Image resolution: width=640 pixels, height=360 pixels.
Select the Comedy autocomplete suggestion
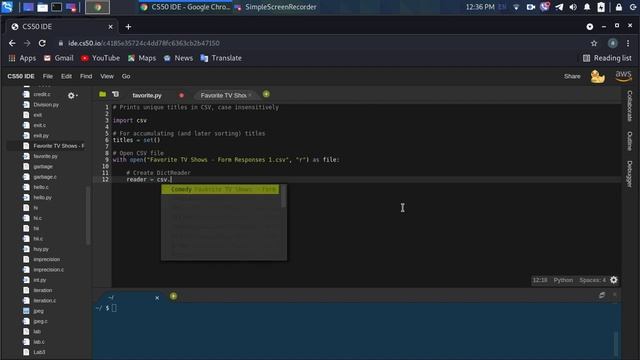coord(220,189)
